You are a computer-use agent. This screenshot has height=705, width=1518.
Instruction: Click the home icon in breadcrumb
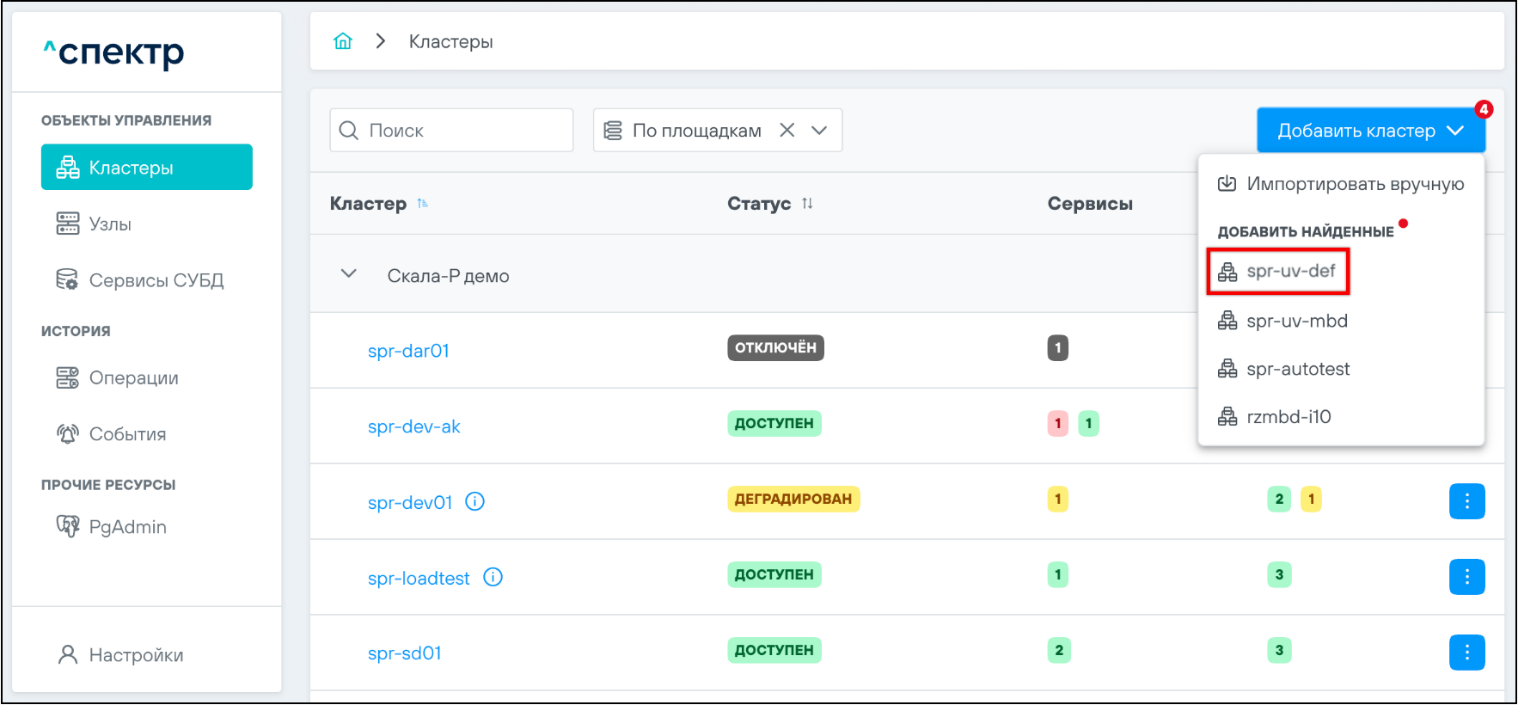(343, 42)
